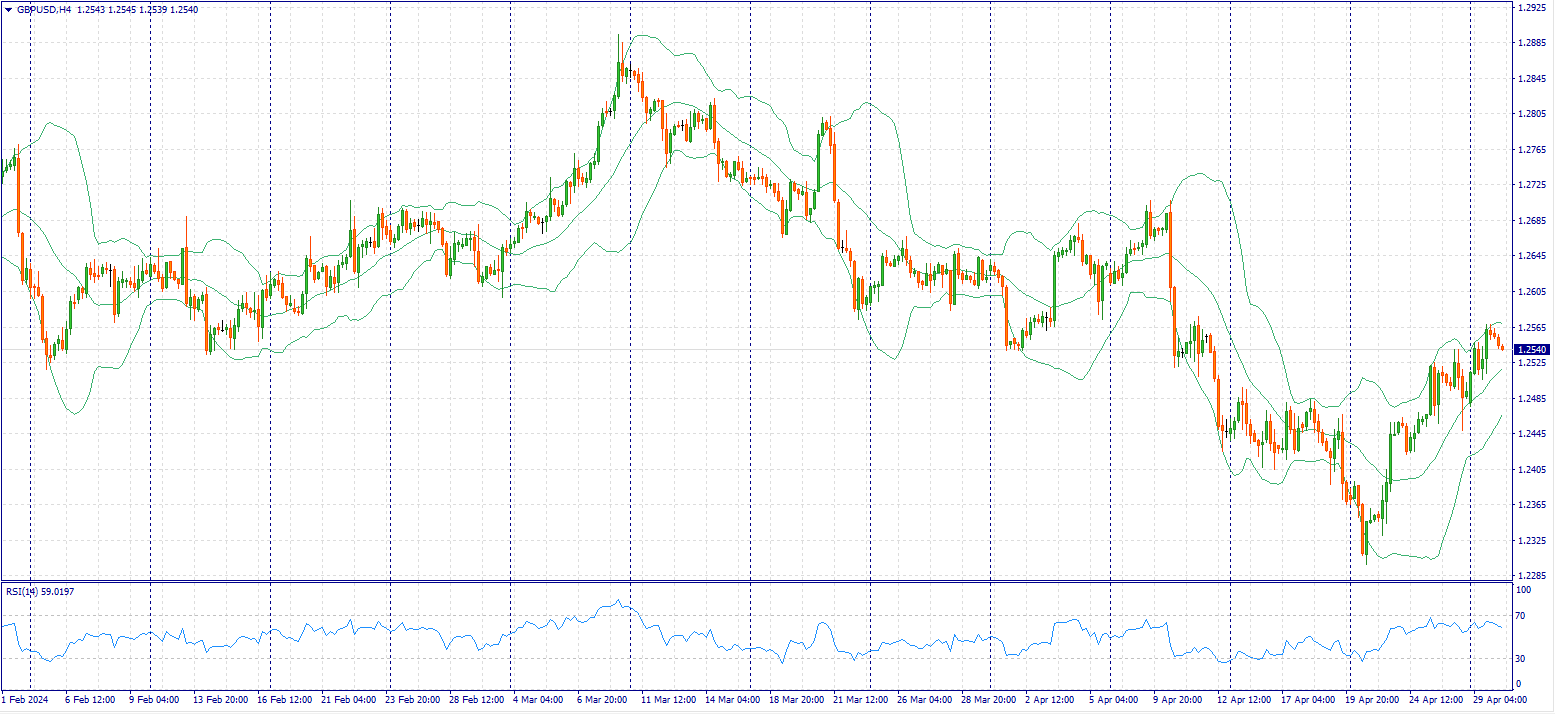Click the 1.2325 price axis label
Viewport: 1555px width, 714px height.
click(1531, 541)
